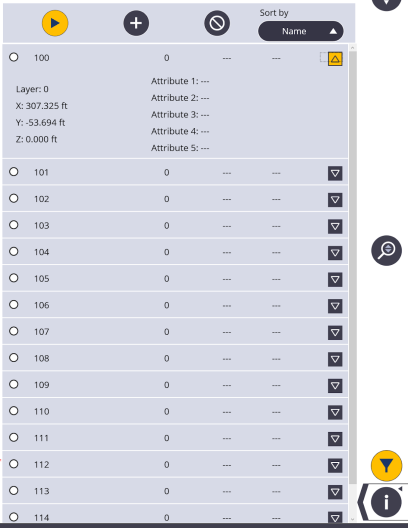Click the yellow play button
Screen dimensions: 408x528
pyautogui.click(x=55, y=23)
